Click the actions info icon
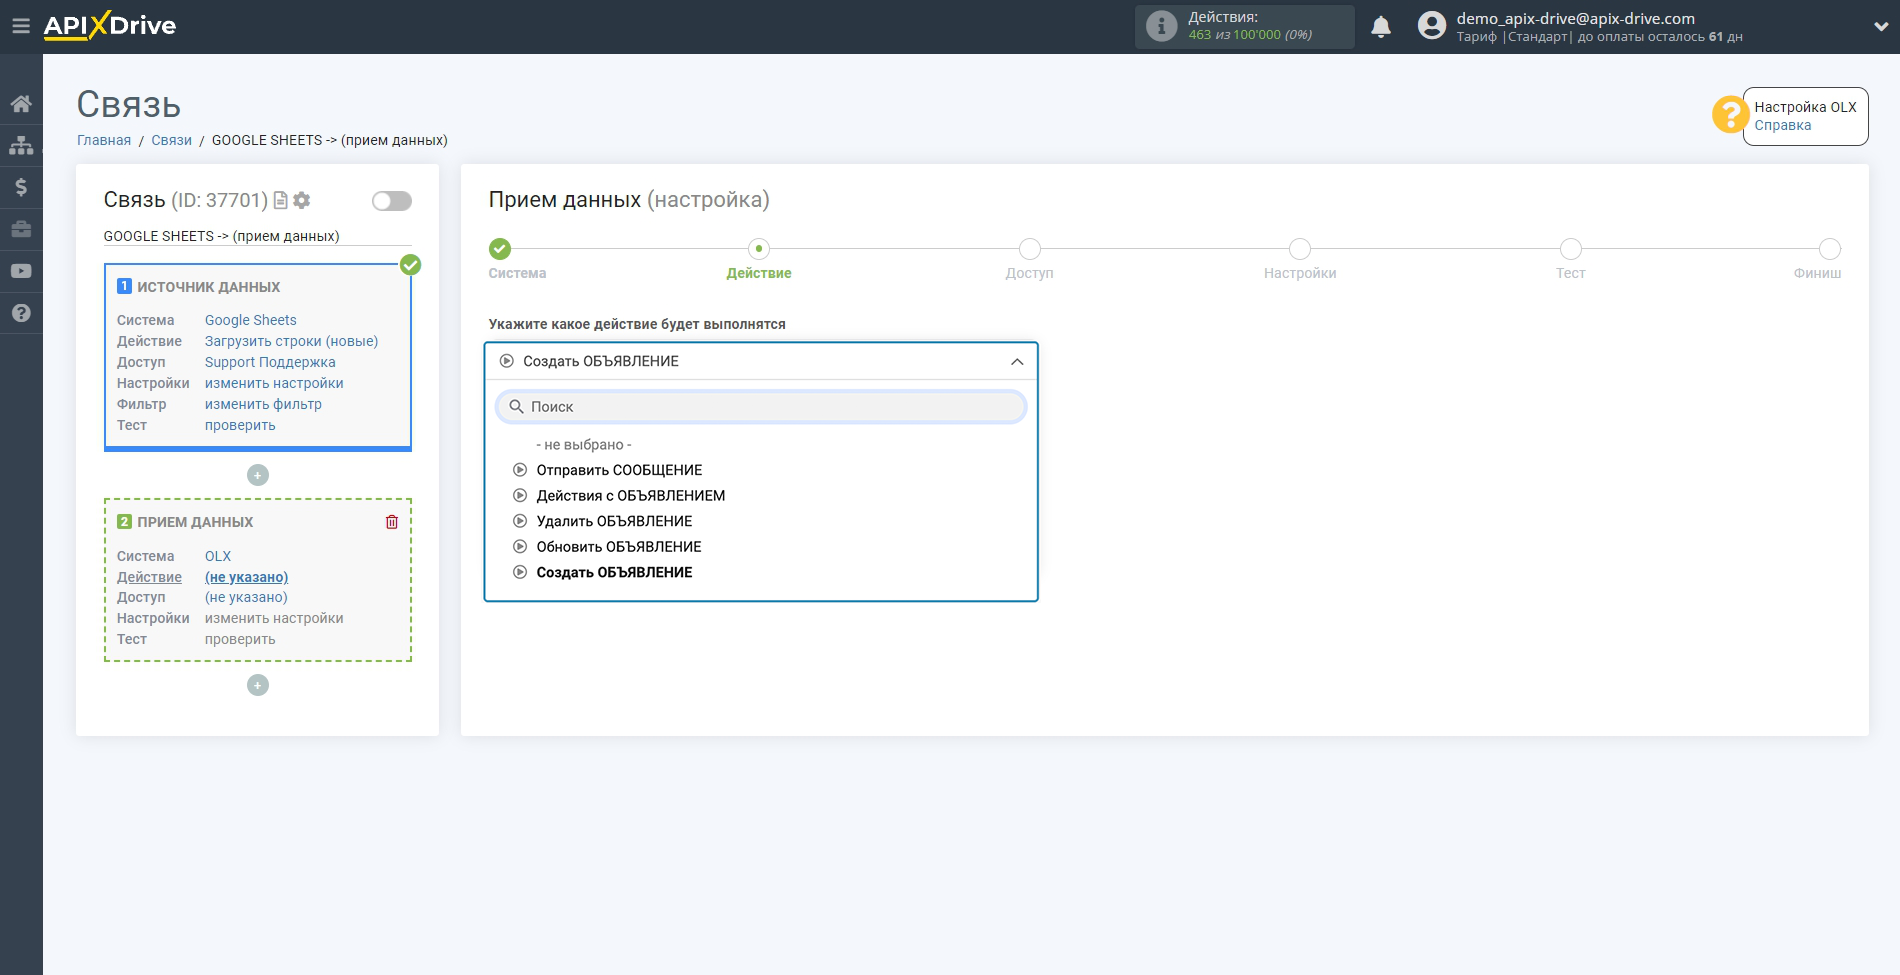Screen dimensions: 1900x975 (1161, 26)
